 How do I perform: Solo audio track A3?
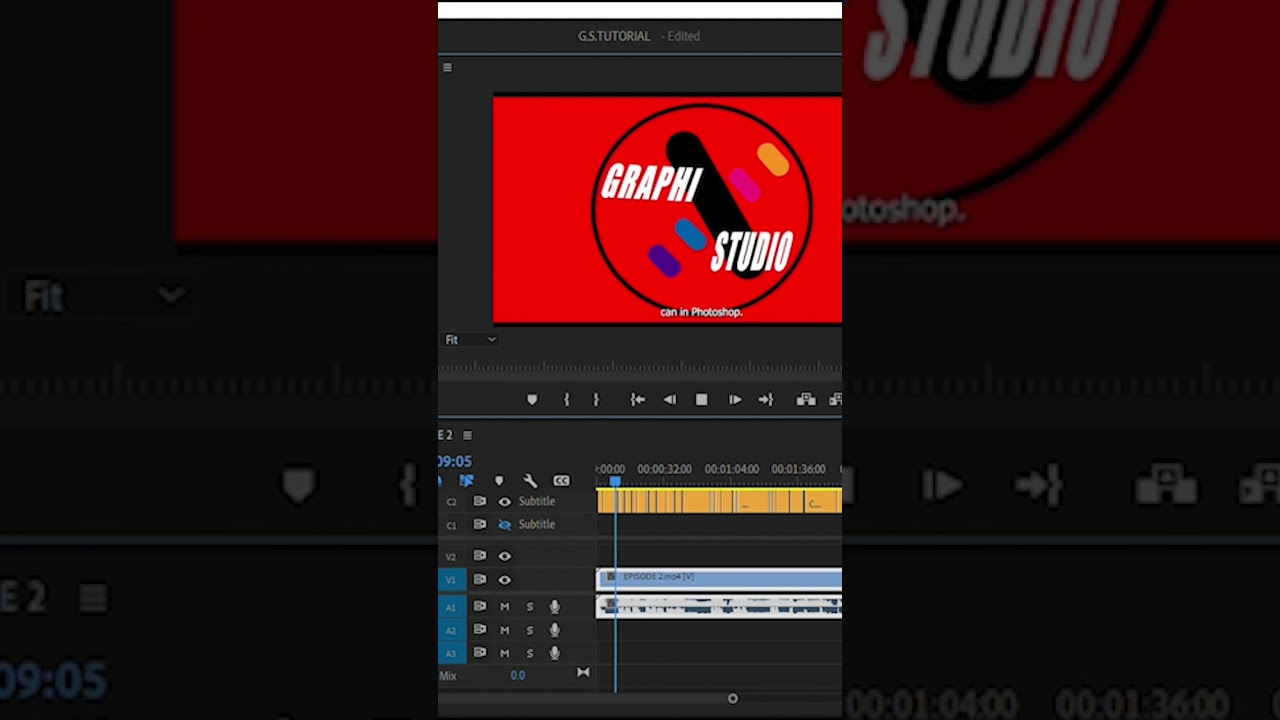[529, 653]
